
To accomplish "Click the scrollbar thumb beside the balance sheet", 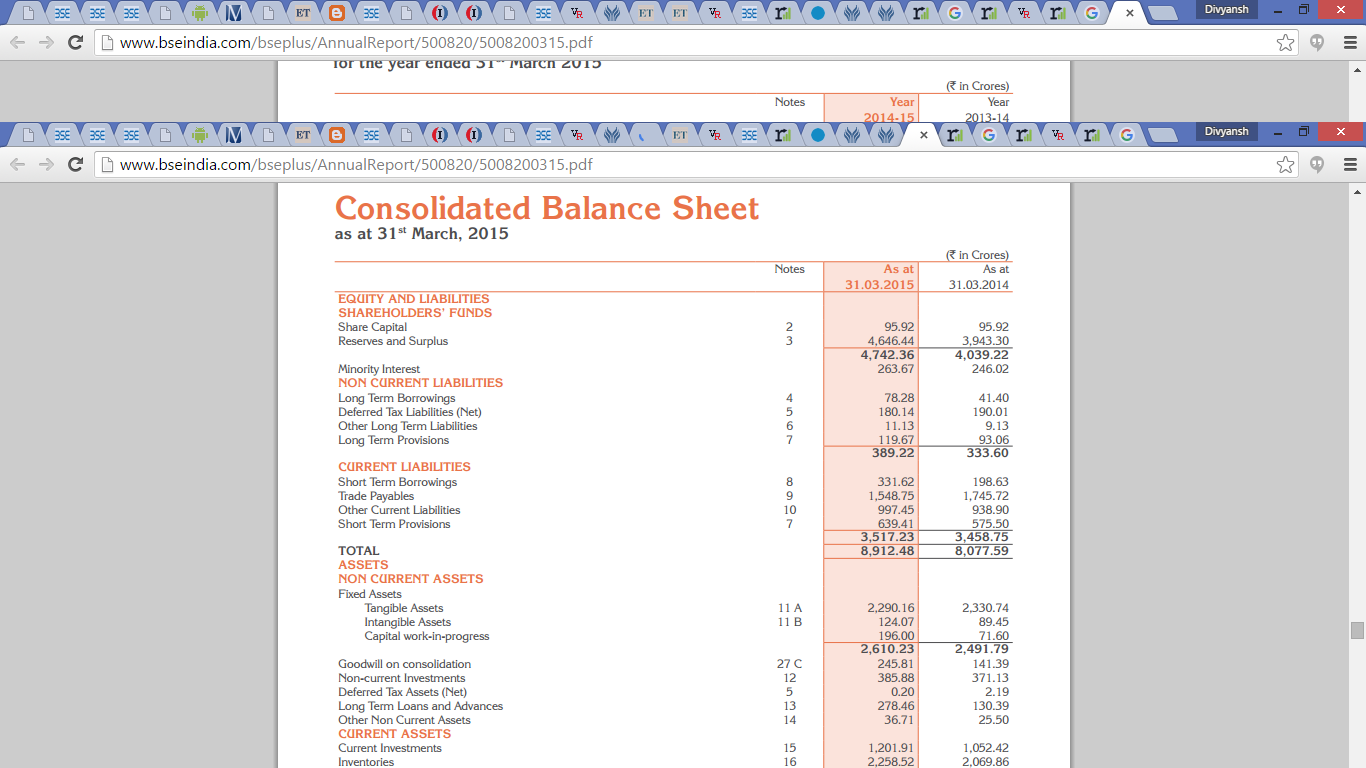I will pyautogui.click(x=1357, y=630).
